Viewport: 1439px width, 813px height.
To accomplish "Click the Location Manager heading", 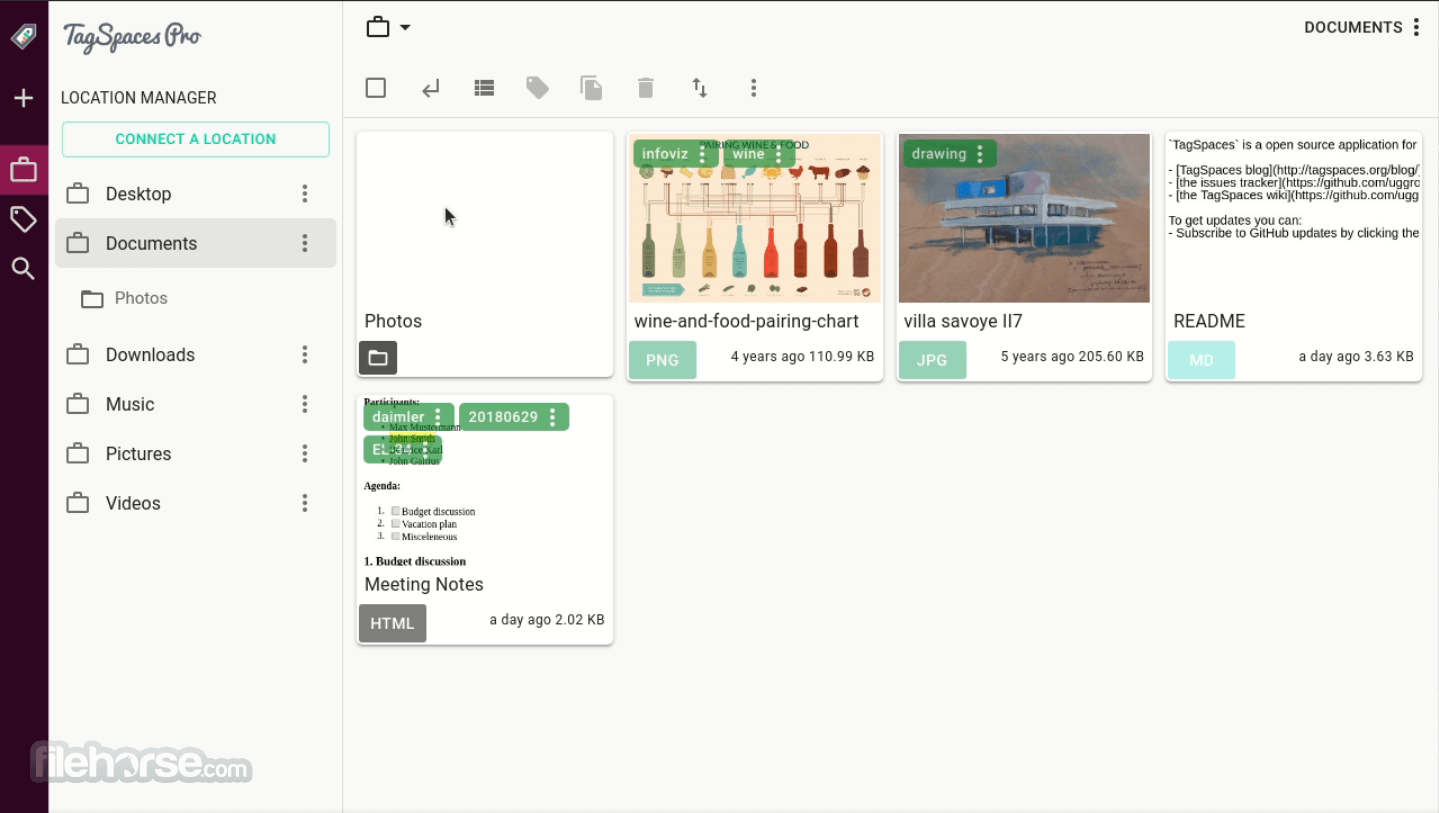I will pos(139,98).
